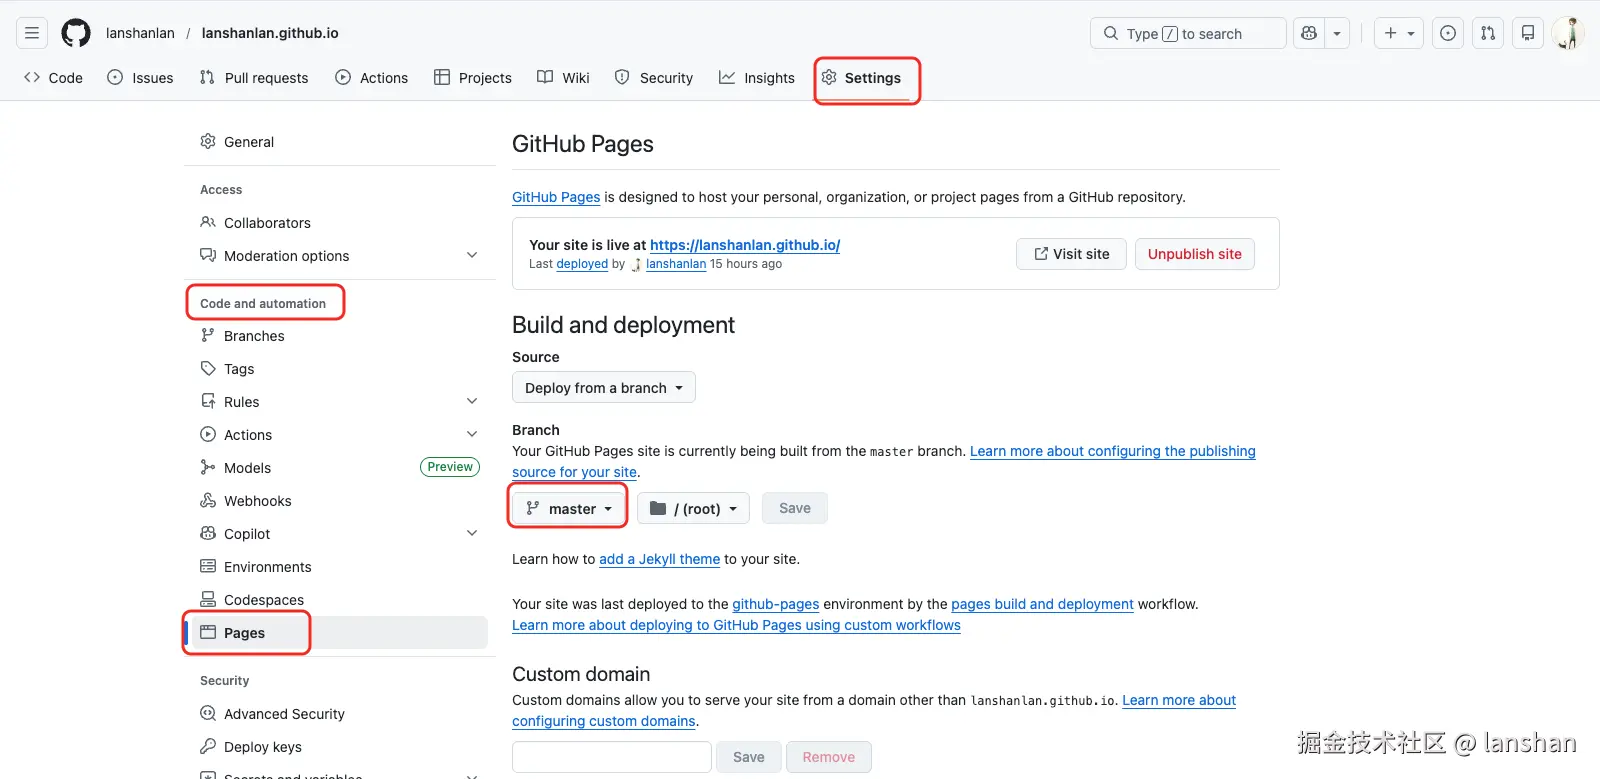The image size is (1600, 779).
Task: Open the Copilot chat icon
Action: tap(1309, 33)
